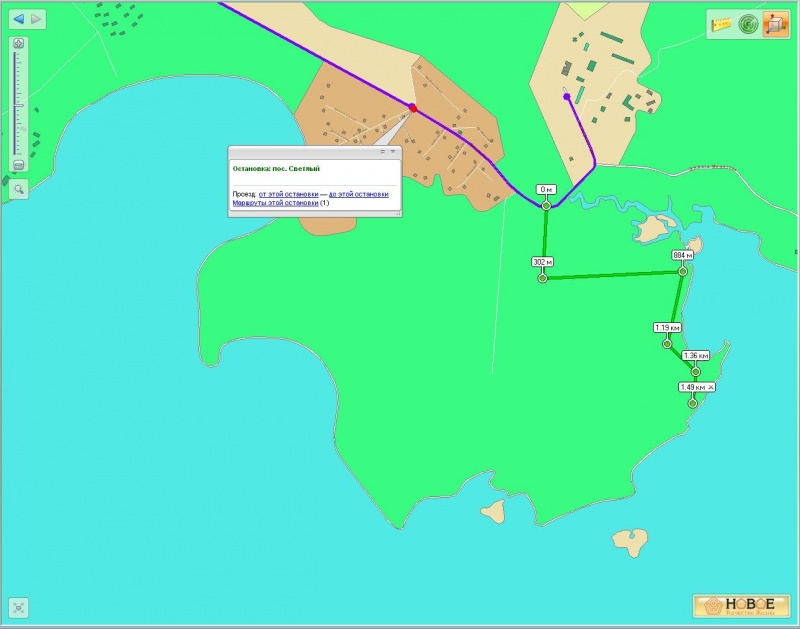Screen dimensions: 800x629
Task: Toggle the 3D cube view tool
Action: (x=776, y=24)
